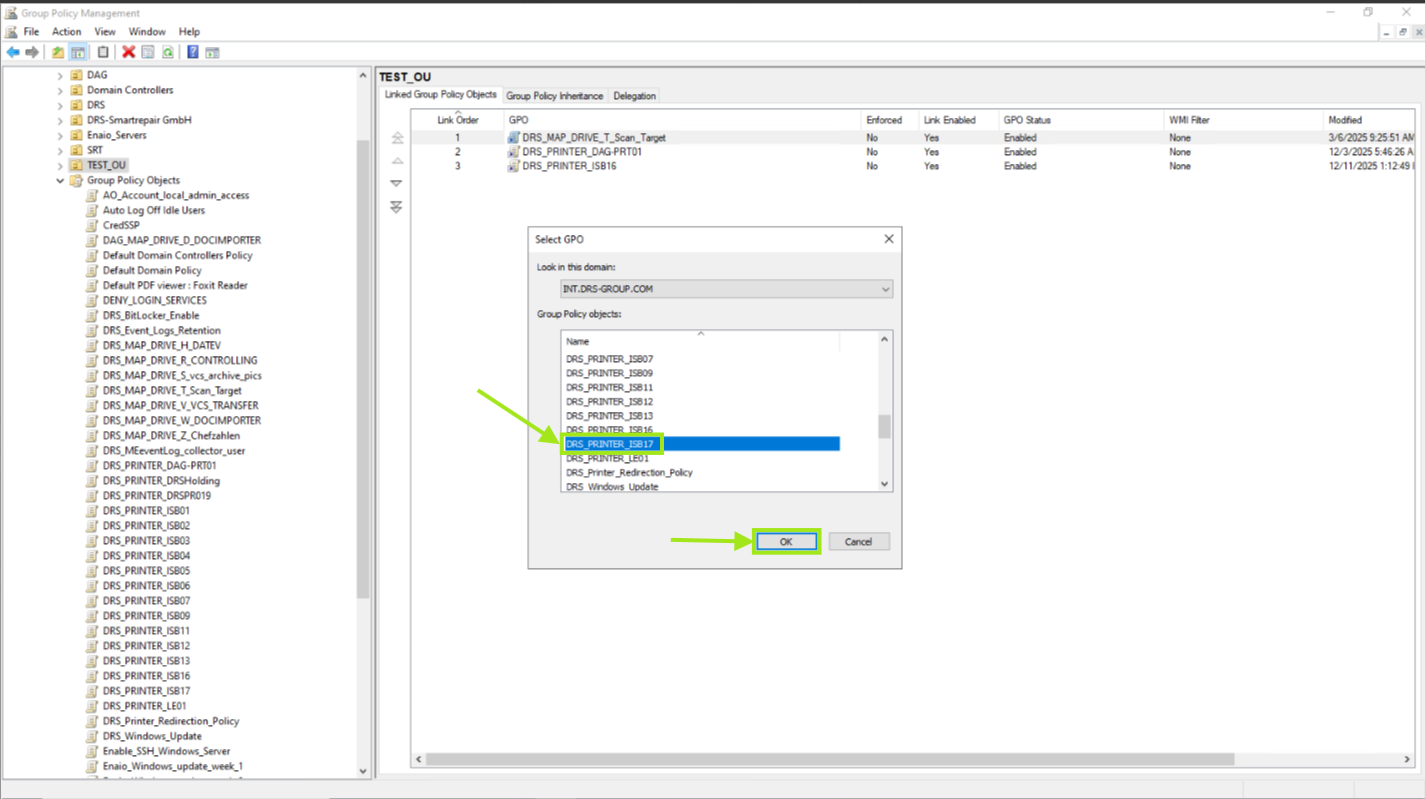Viewport: 1425px width, 799px height.
Task: Click move link to bottom double arrow
Action: pos(397,207)
